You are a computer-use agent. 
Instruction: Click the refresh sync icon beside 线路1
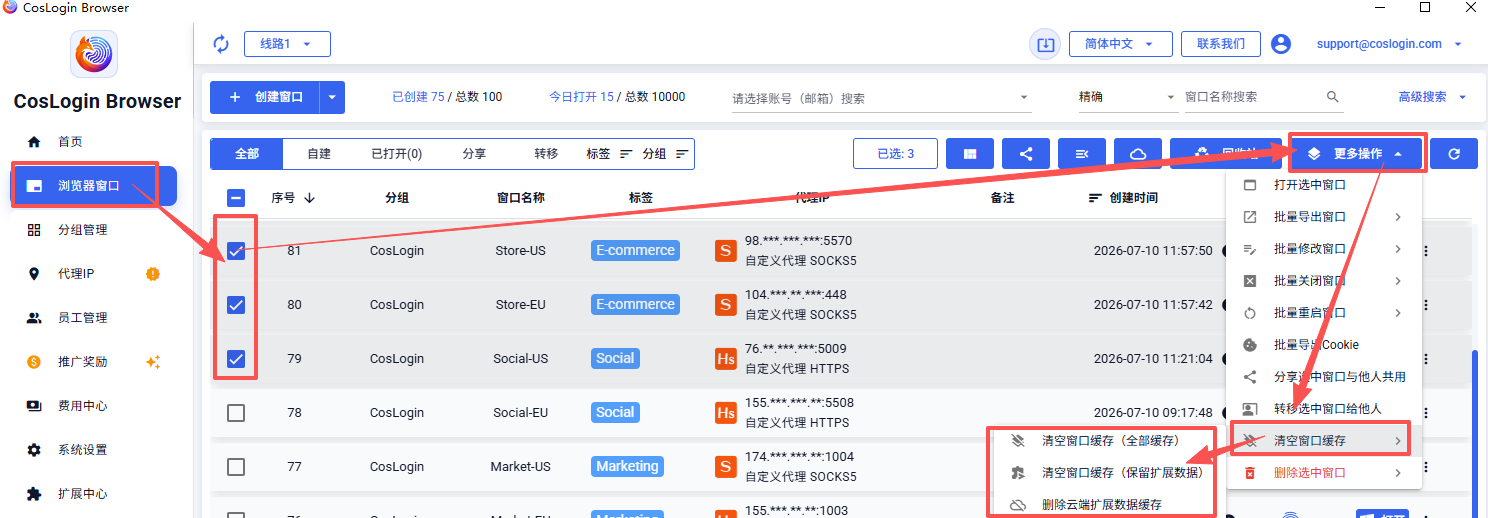pyautogui.click(x=221, y=44)
